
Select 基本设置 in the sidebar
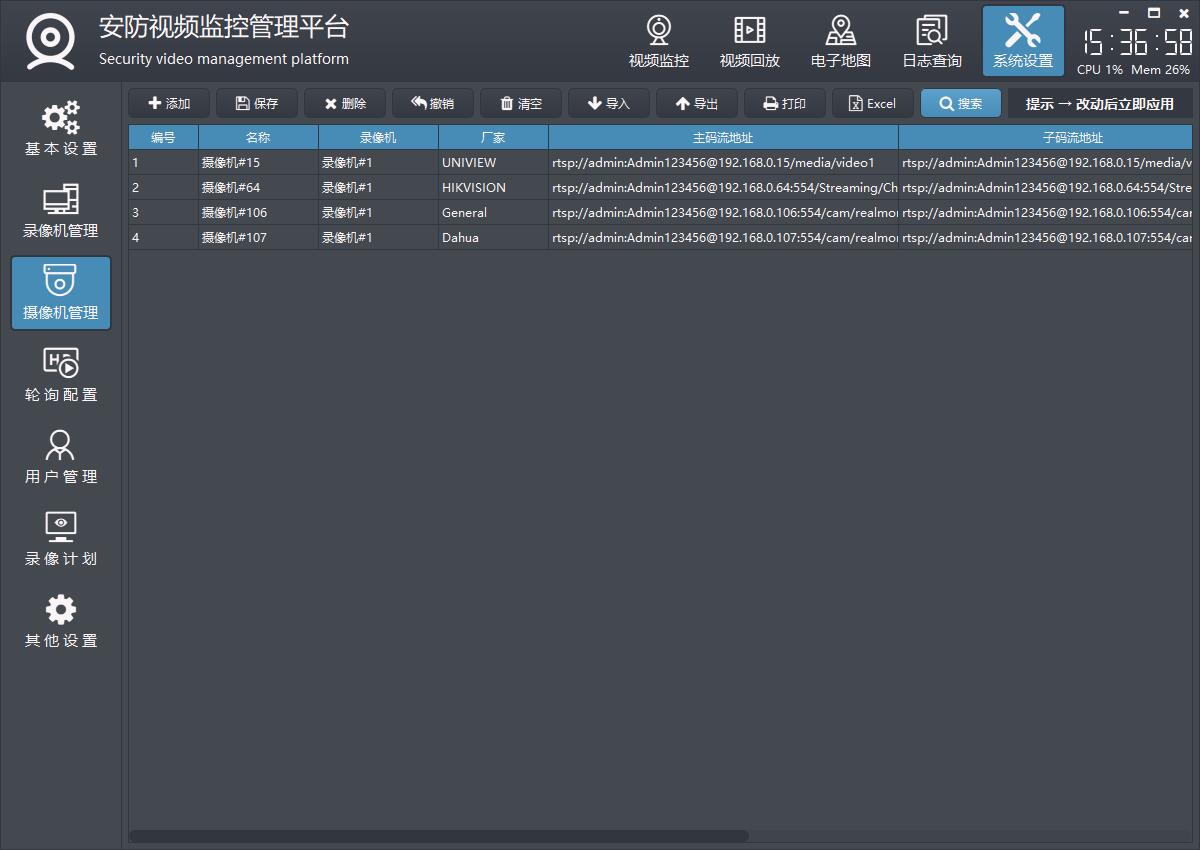click(61, 129)
